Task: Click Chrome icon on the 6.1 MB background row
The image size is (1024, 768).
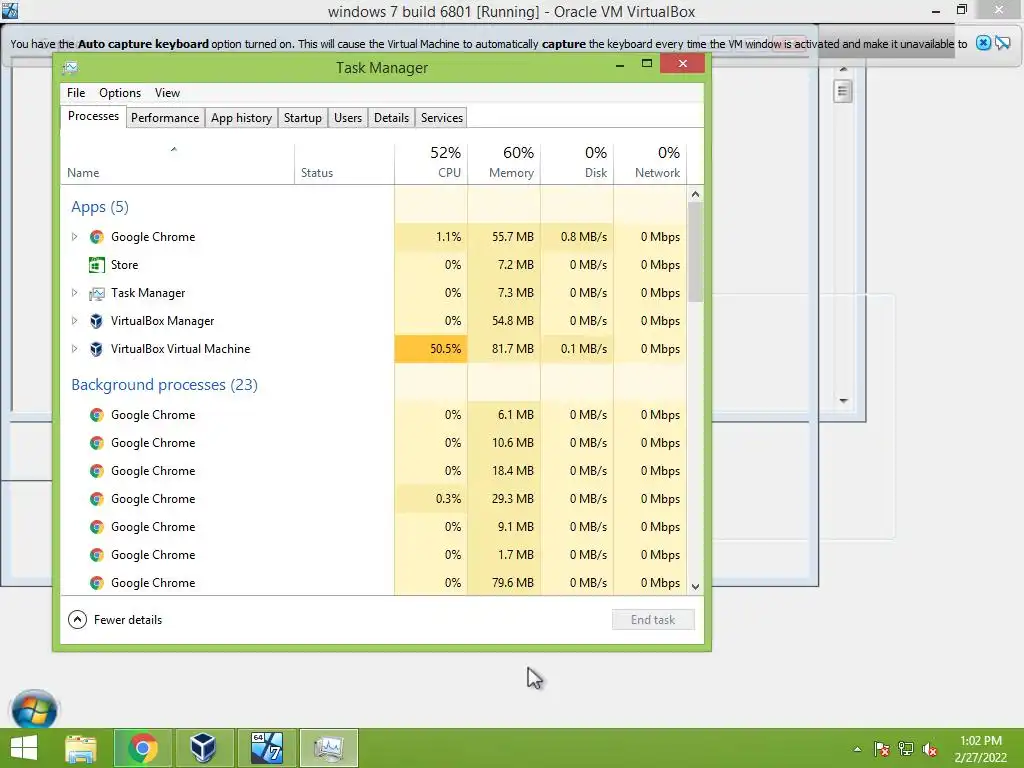Action: [x=97, y=415]
